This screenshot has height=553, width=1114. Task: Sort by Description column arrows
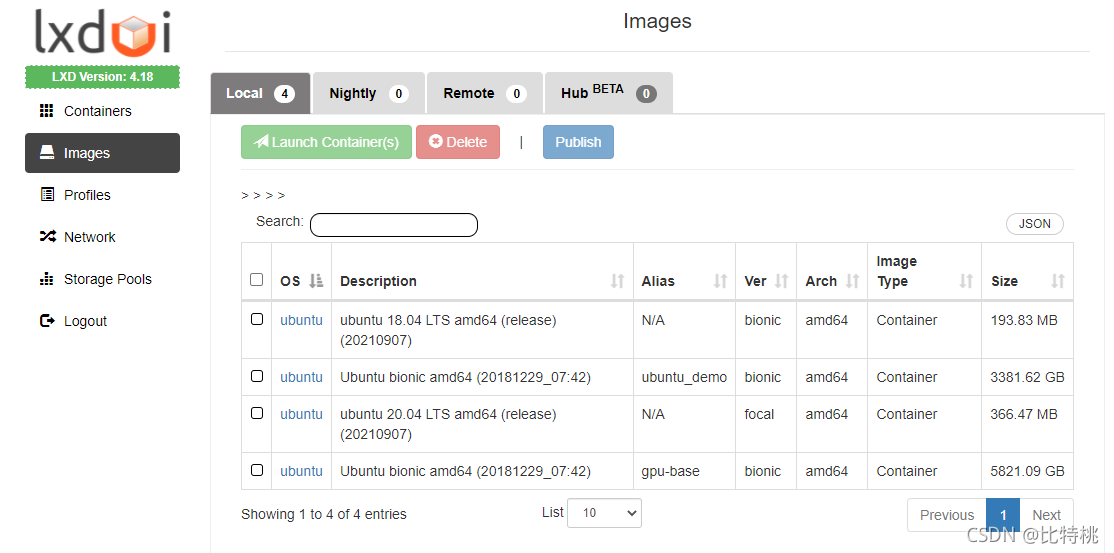617,281
